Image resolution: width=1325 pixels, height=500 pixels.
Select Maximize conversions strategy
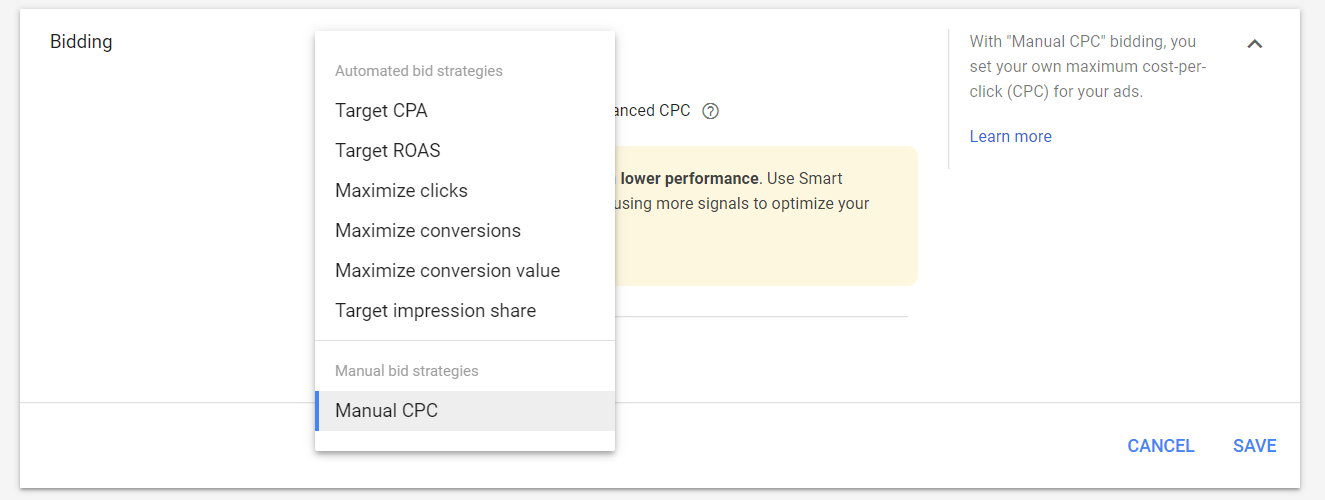(428, 231)
